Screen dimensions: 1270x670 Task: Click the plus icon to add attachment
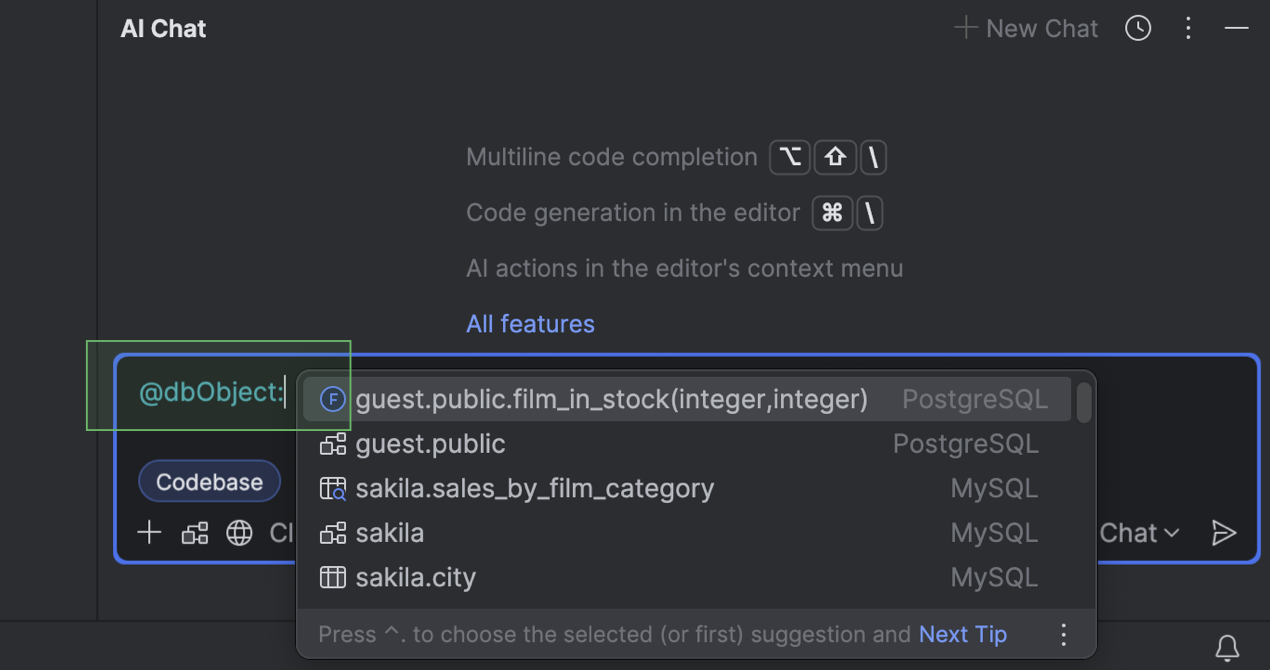tap(149, 533)
